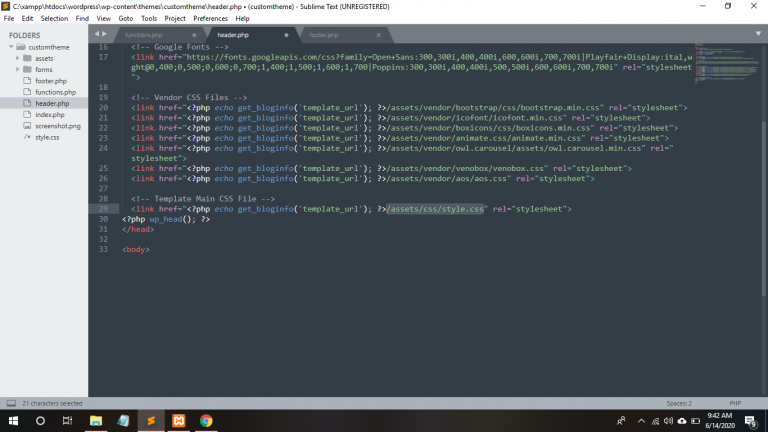The image size is (768, 432).
Task: Open the Help menu
Action: (242, 19)
